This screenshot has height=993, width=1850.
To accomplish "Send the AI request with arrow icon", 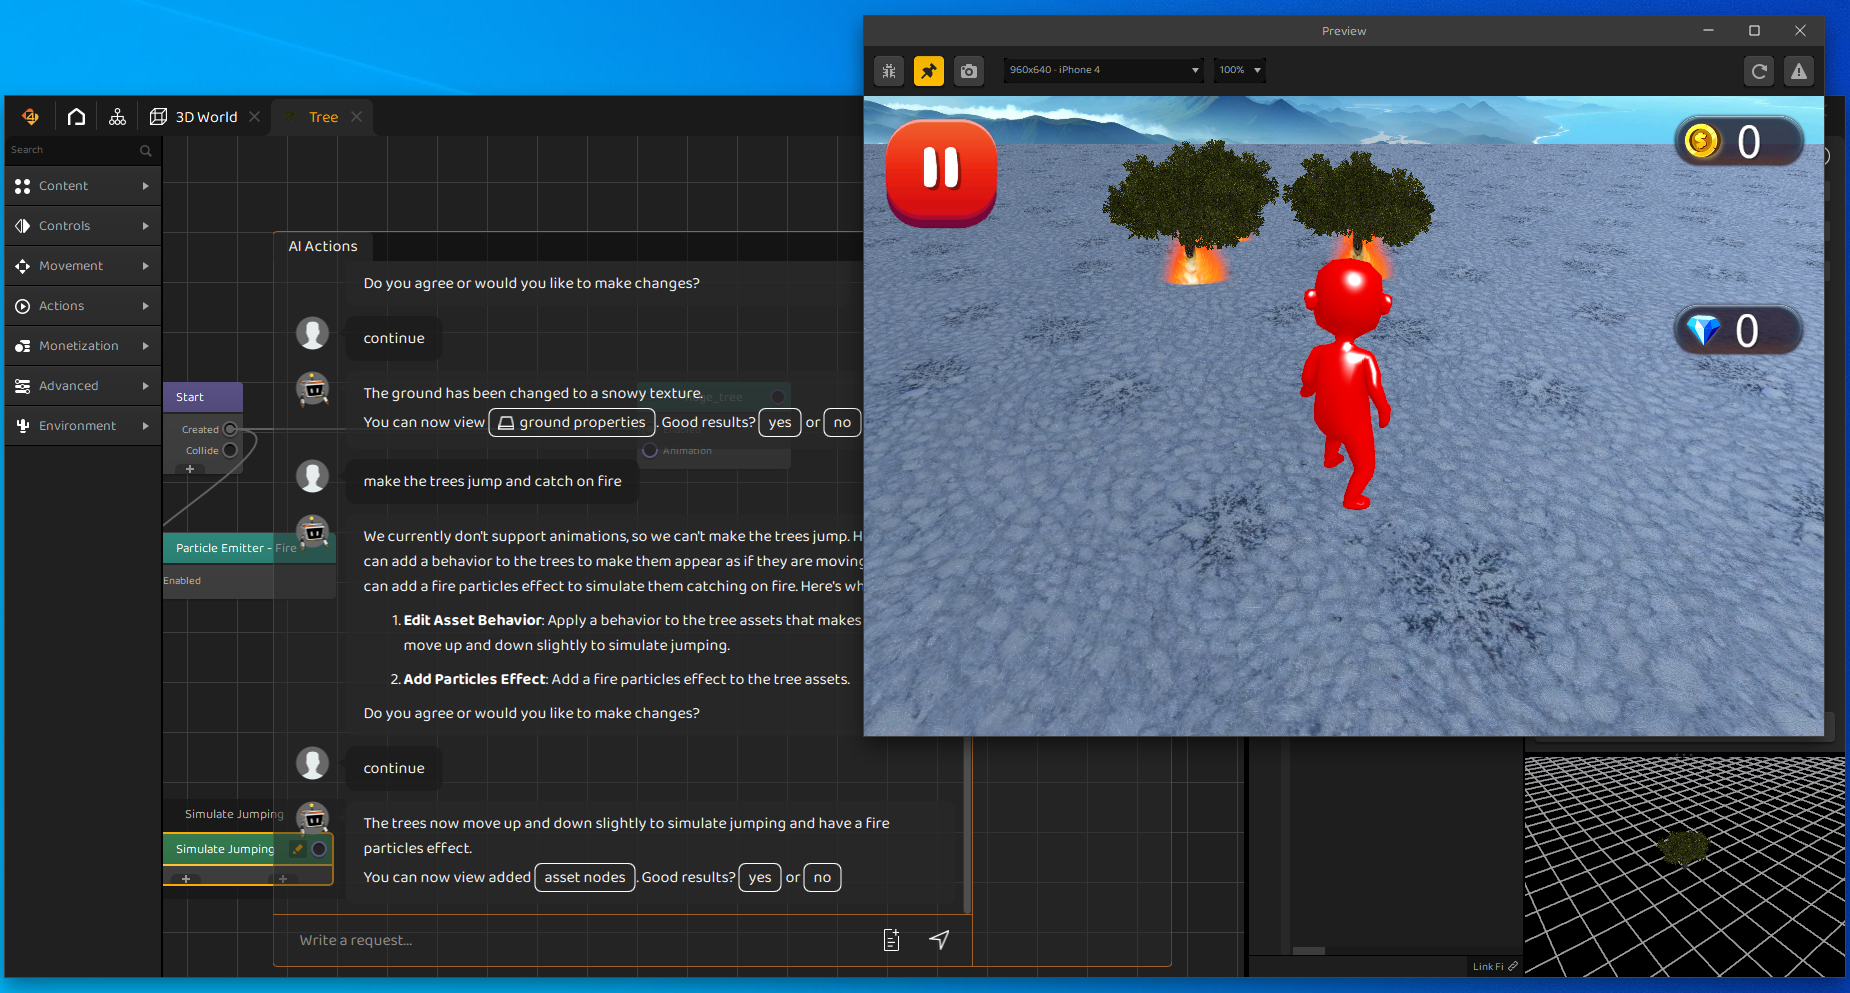I will click(939, 939).
